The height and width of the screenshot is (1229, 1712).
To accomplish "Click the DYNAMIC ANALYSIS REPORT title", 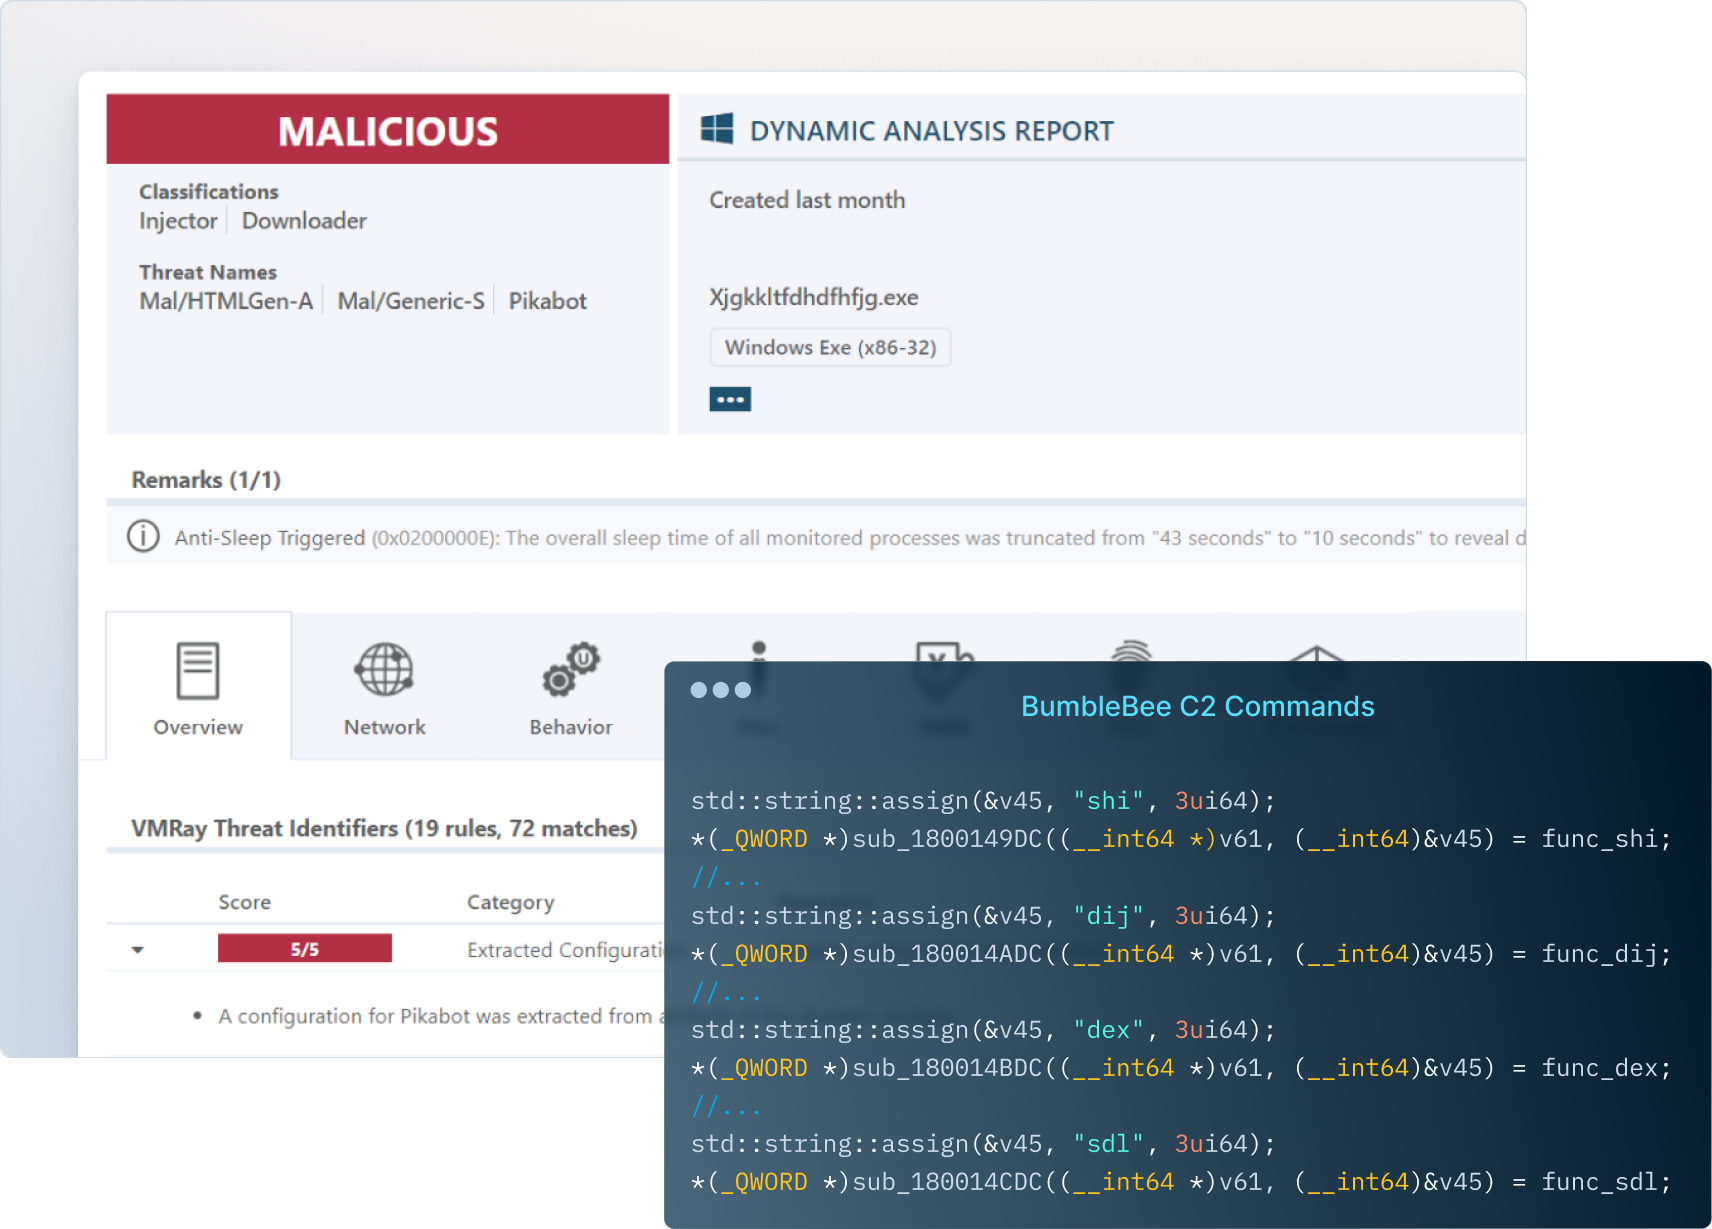I will (x=932, y=131).
